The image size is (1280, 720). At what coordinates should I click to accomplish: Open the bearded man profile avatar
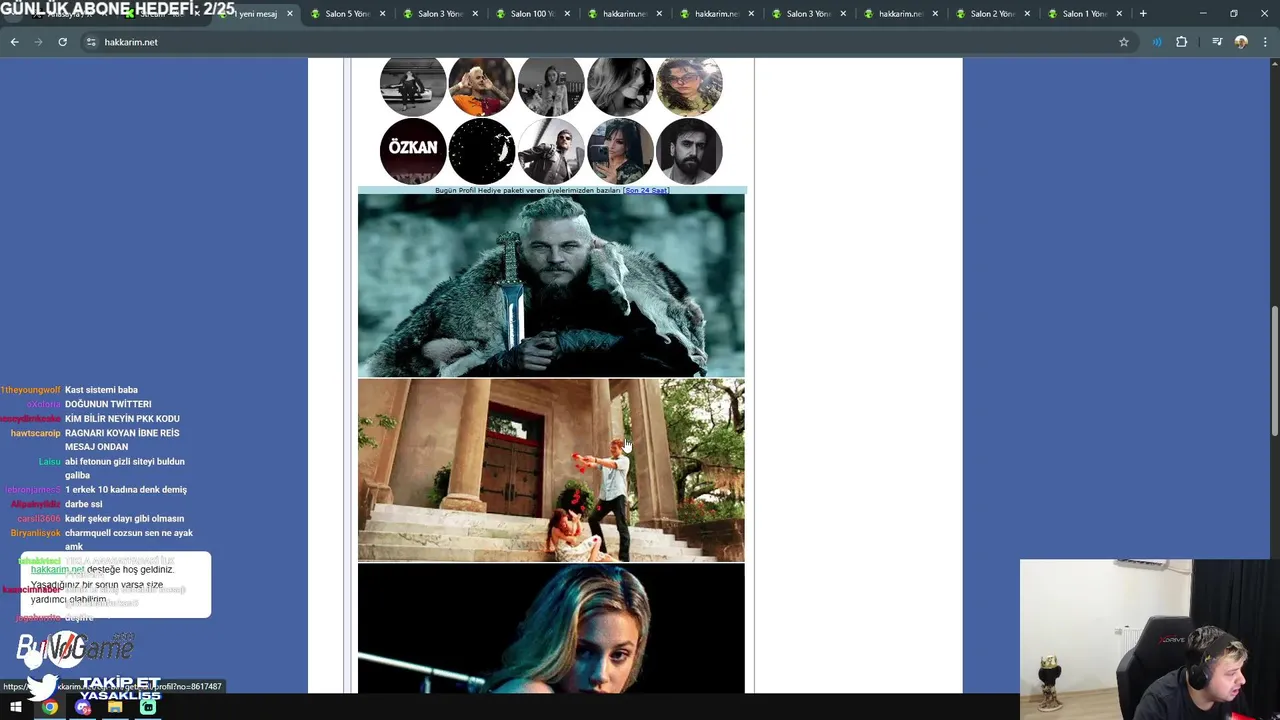(689, 151)
